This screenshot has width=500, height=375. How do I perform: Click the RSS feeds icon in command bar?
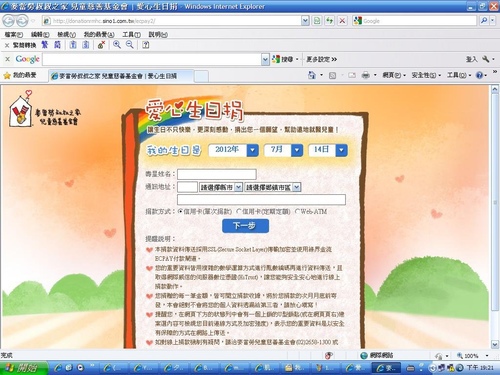click(332, 76)
